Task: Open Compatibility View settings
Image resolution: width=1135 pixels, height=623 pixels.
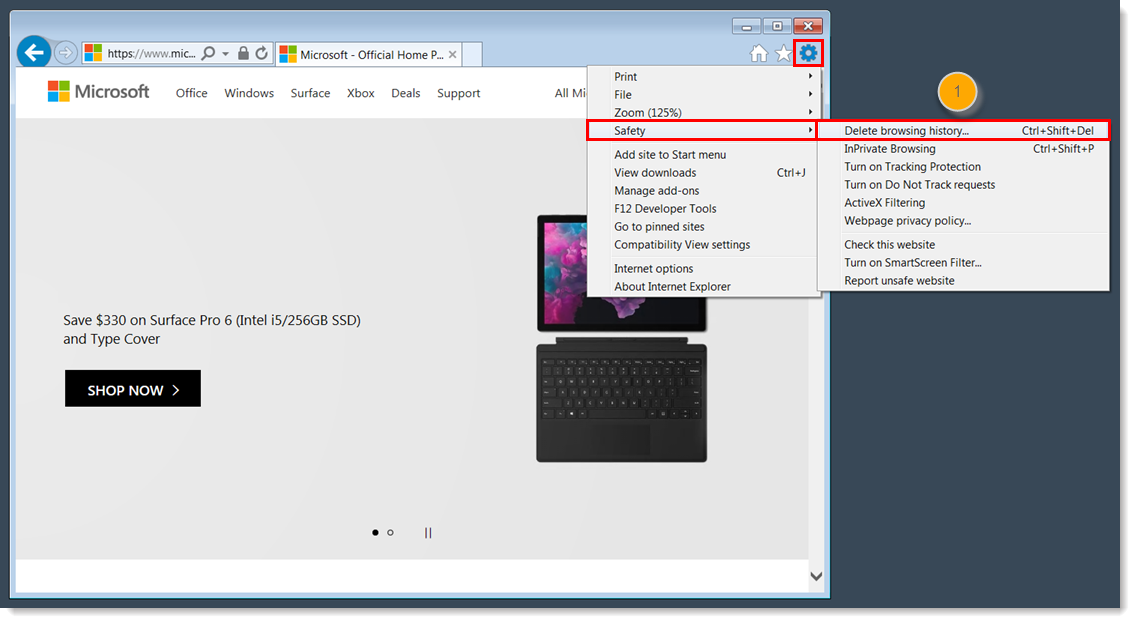Action: click(703, 245)
